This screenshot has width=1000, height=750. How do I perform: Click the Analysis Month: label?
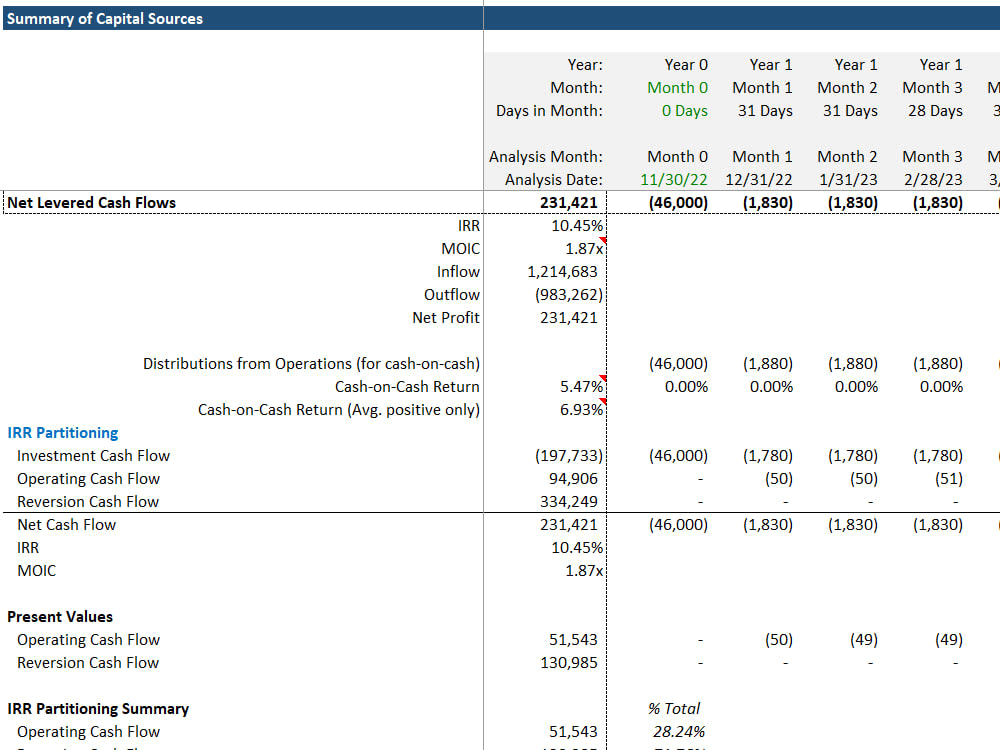tap(545, 157)
